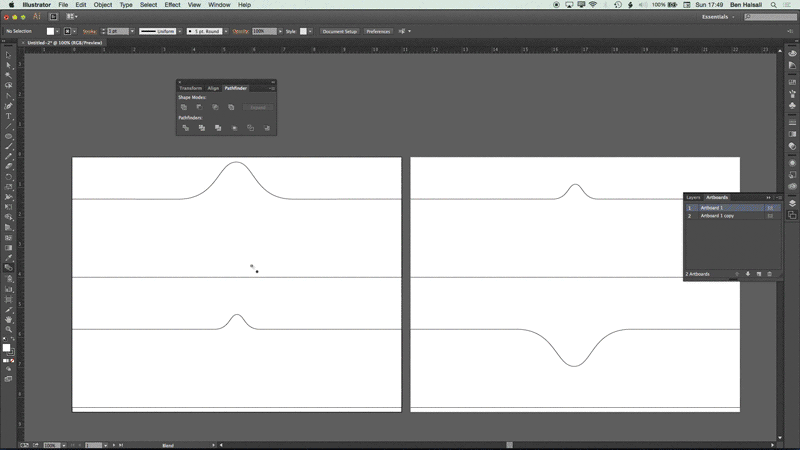
Task: Select the Magic Wand tool
Action: click(x=8, y=76)
